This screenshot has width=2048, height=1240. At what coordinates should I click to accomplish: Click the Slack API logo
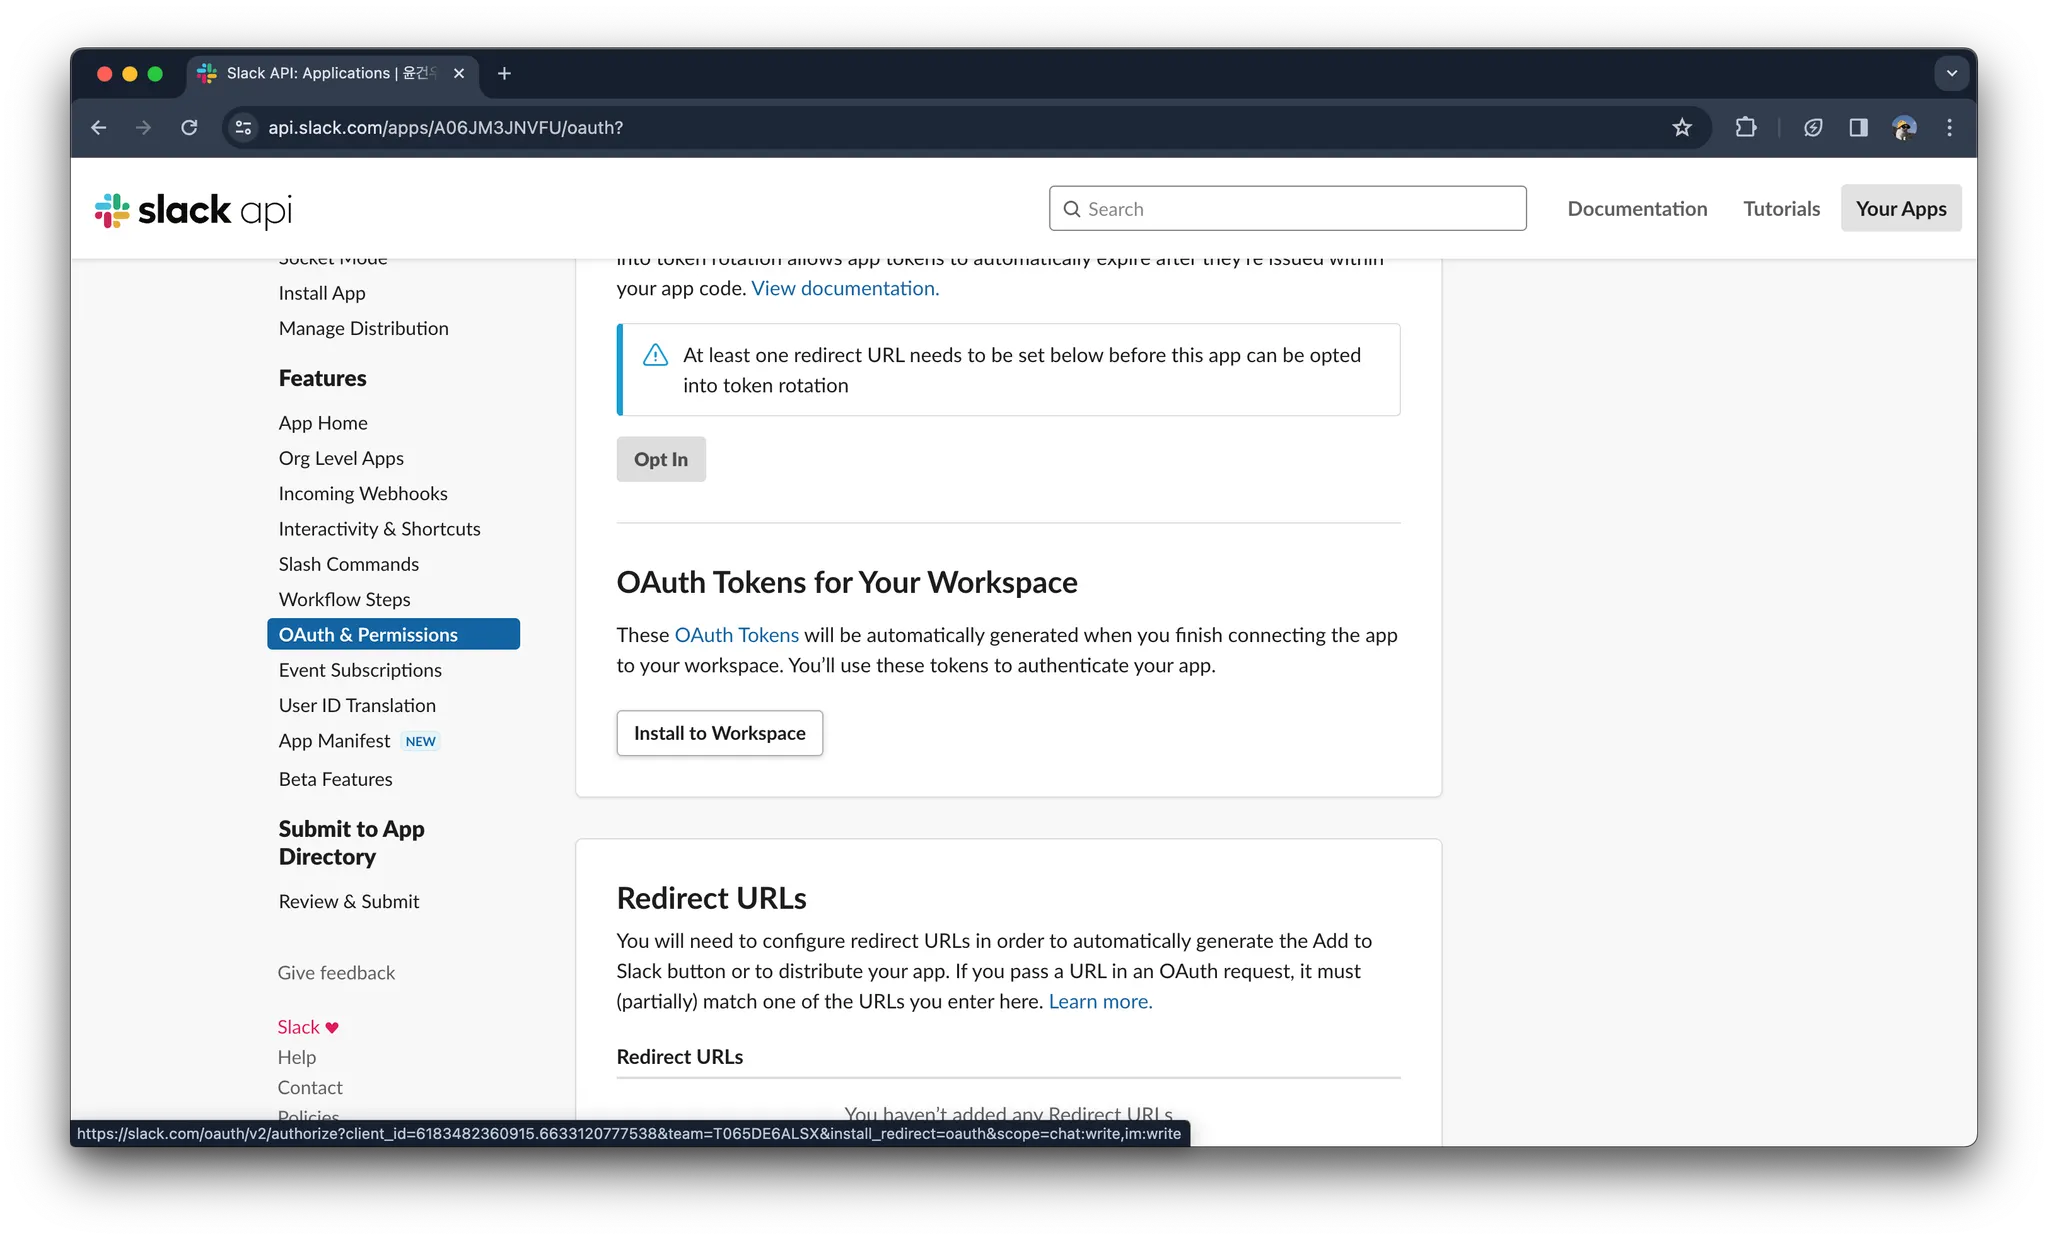(x=193, y=210)
